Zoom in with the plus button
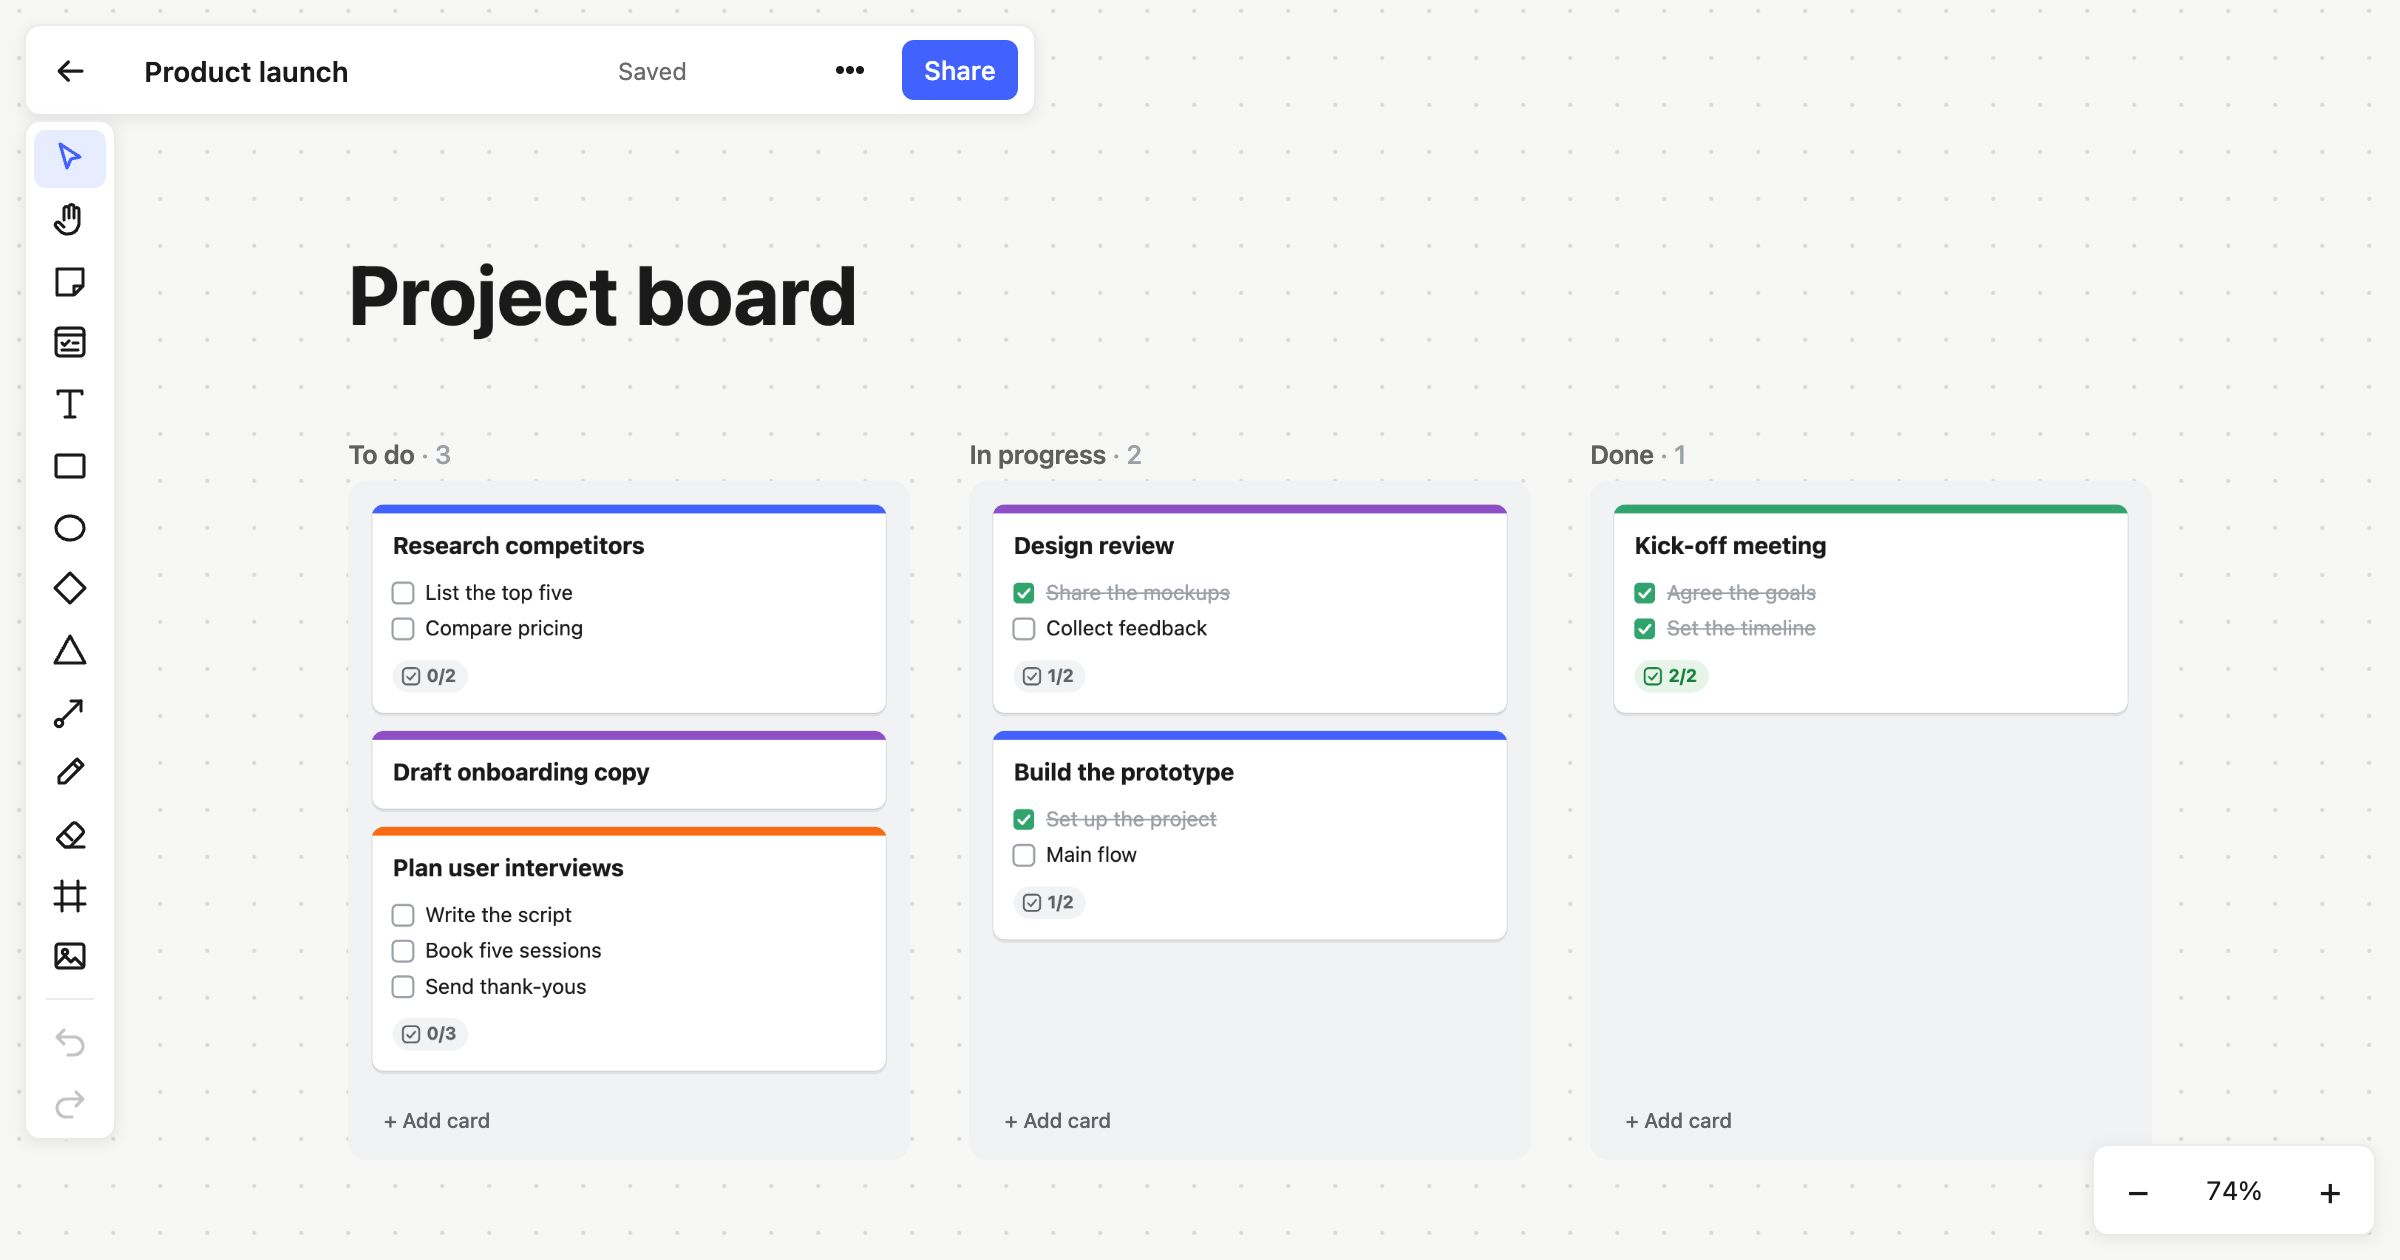This screenshot has width=2400, height=1260. (2330, 1192)
